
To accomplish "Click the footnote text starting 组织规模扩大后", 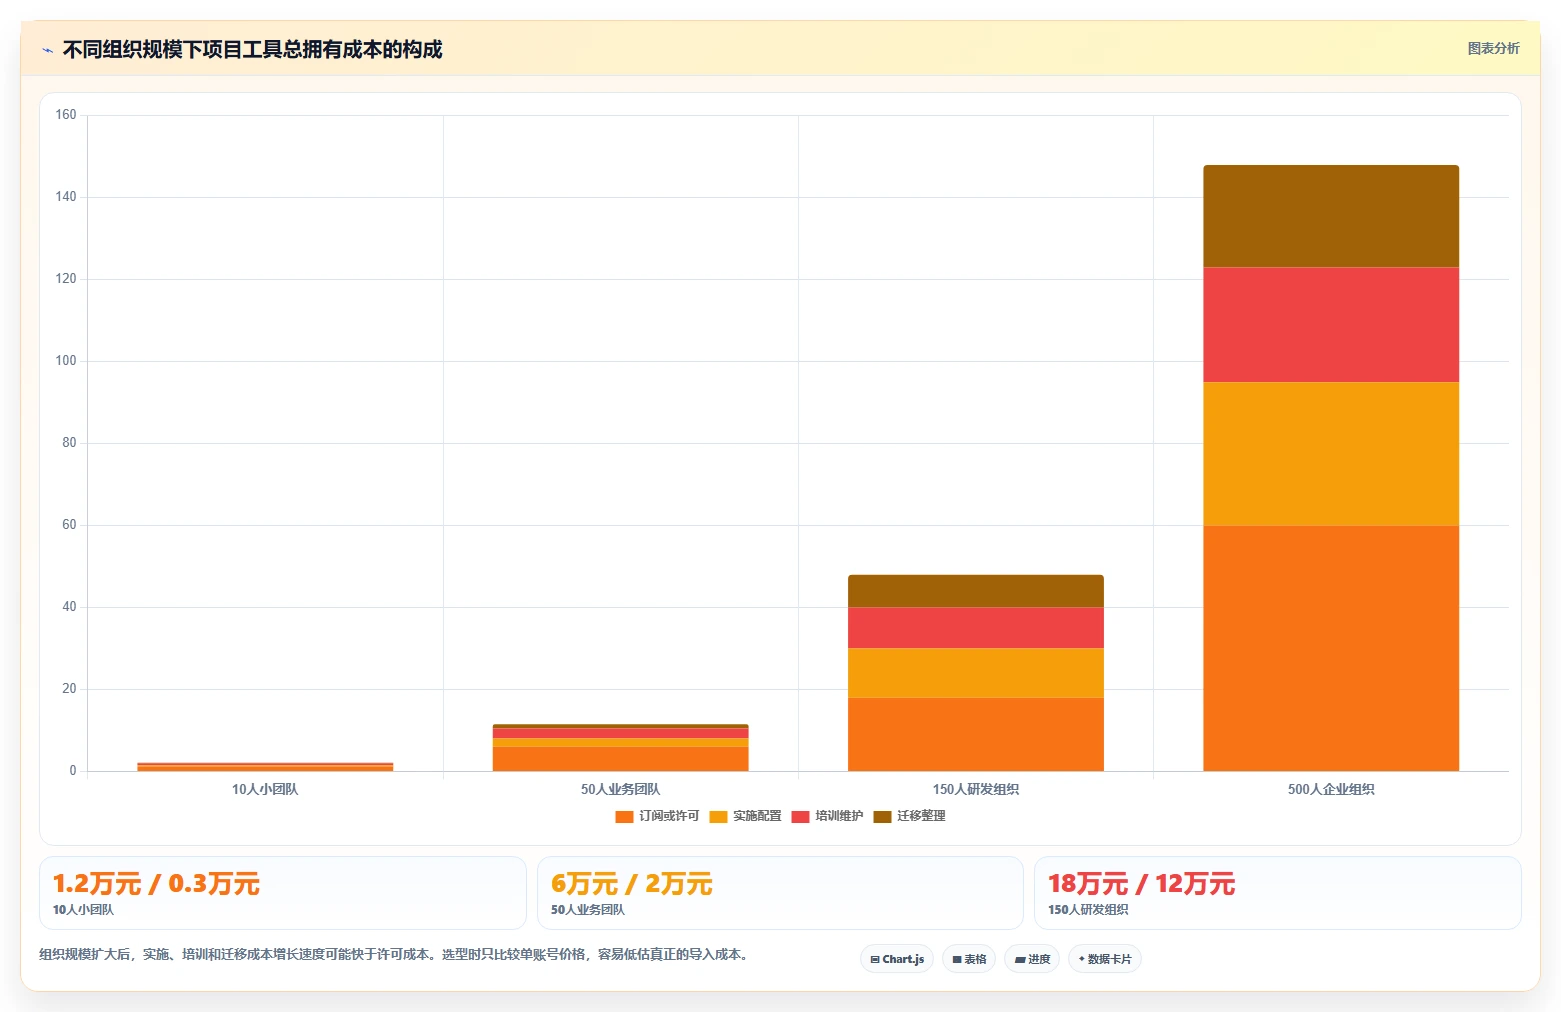I will (x=394, y=954).
